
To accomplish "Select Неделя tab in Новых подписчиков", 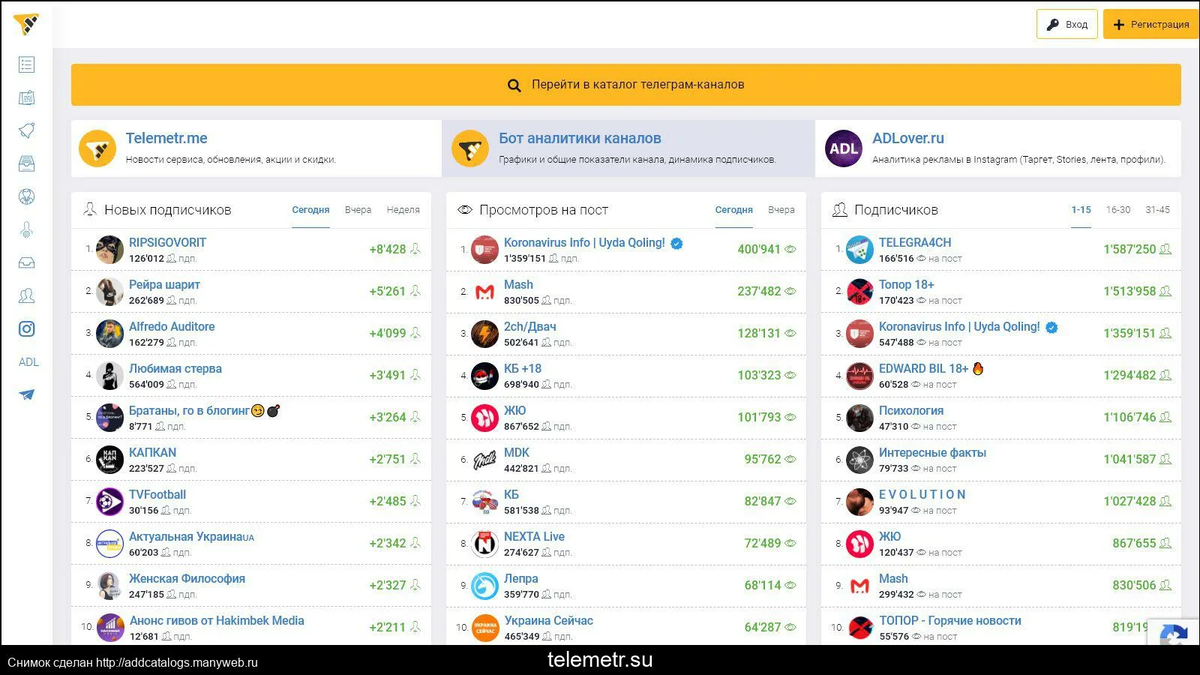I will tap(403, 210).
